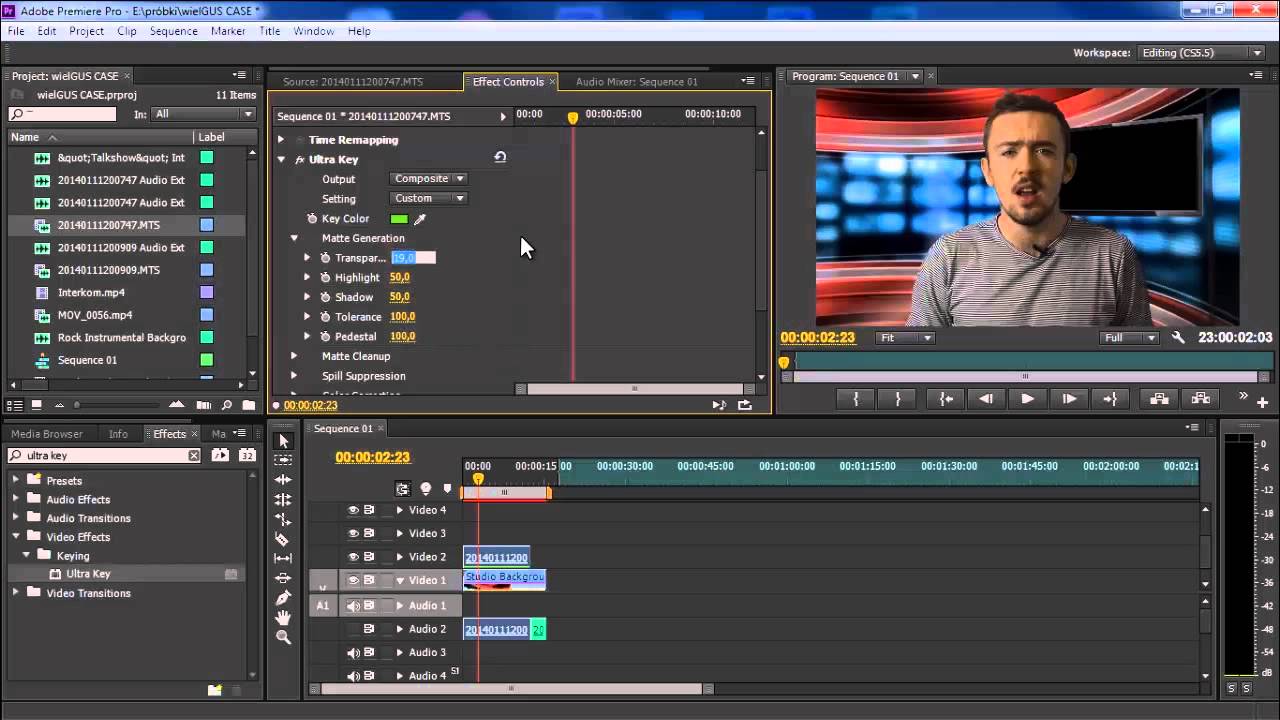The image size is (1280, 720).
Task: Click Mark Out button in Program monitor
Action: [x=898, y=398]
